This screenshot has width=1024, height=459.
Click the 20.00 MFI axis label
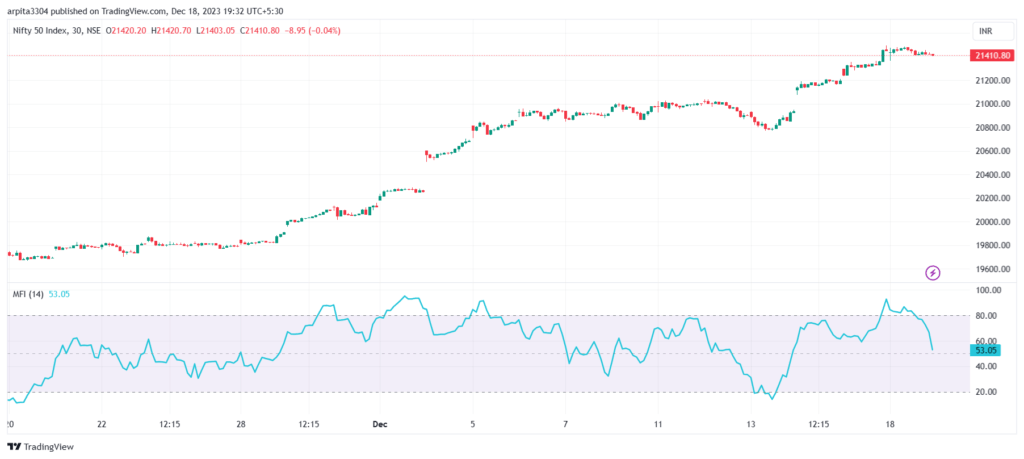click(987, 392)
